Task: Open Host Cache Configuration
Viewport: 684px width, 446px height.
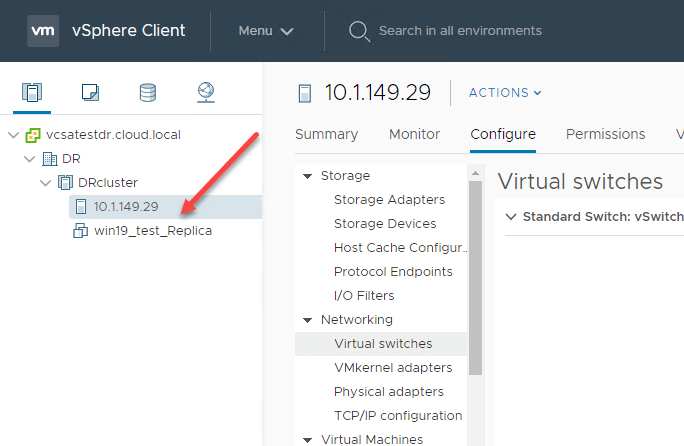Action: click(400, 248)
